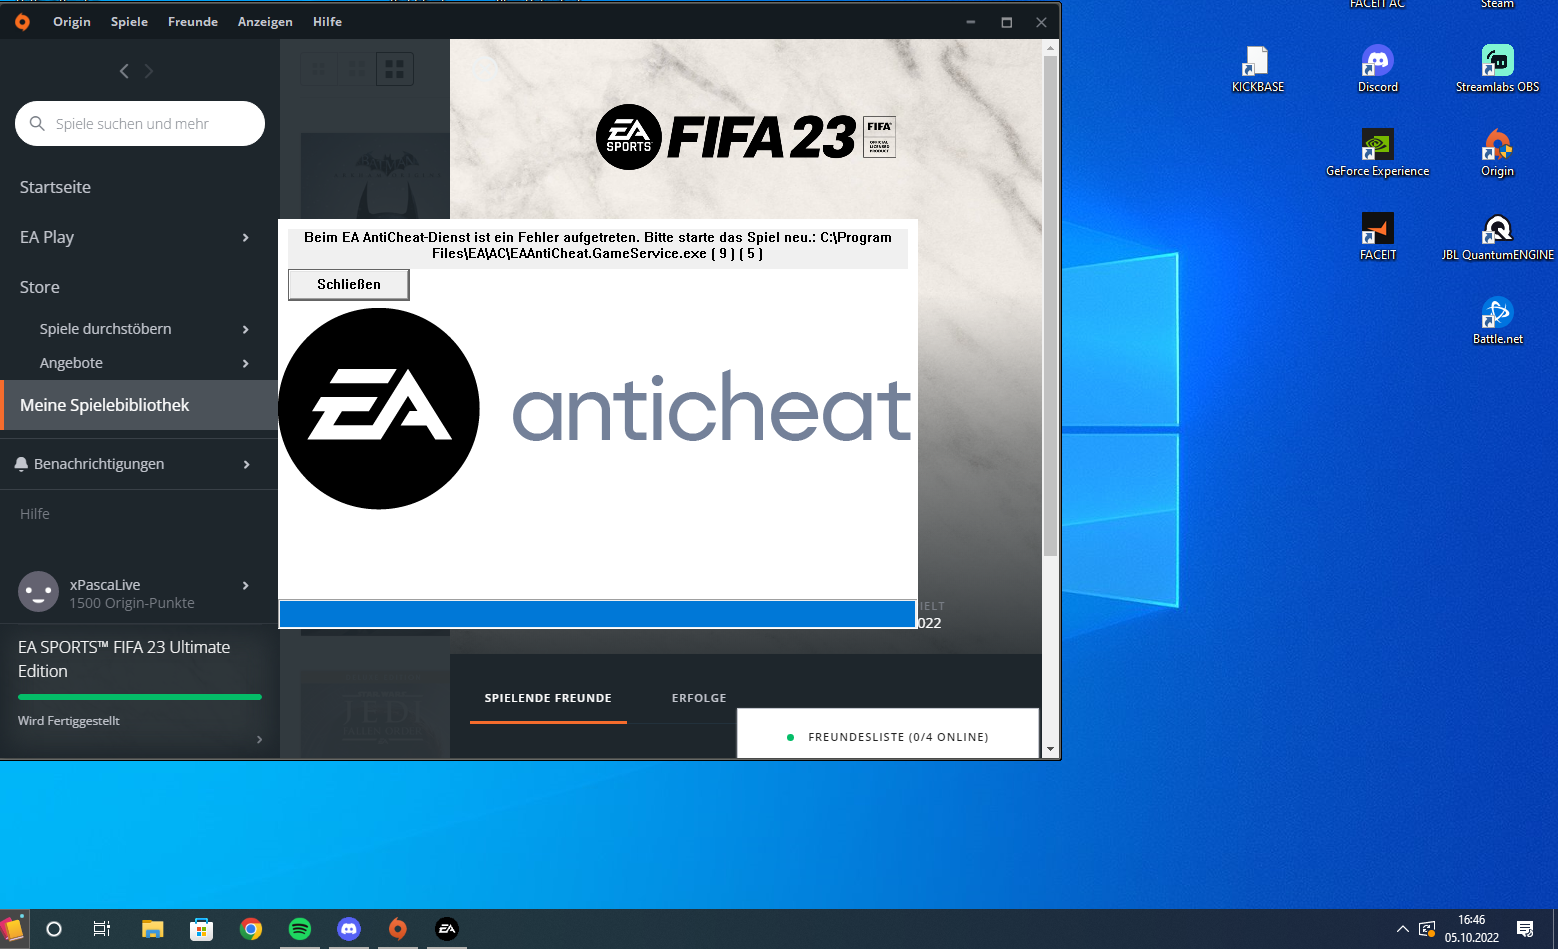Click the Origin scrollbar down arrow
The image size is (1558, 949).
pos(1050,749)
